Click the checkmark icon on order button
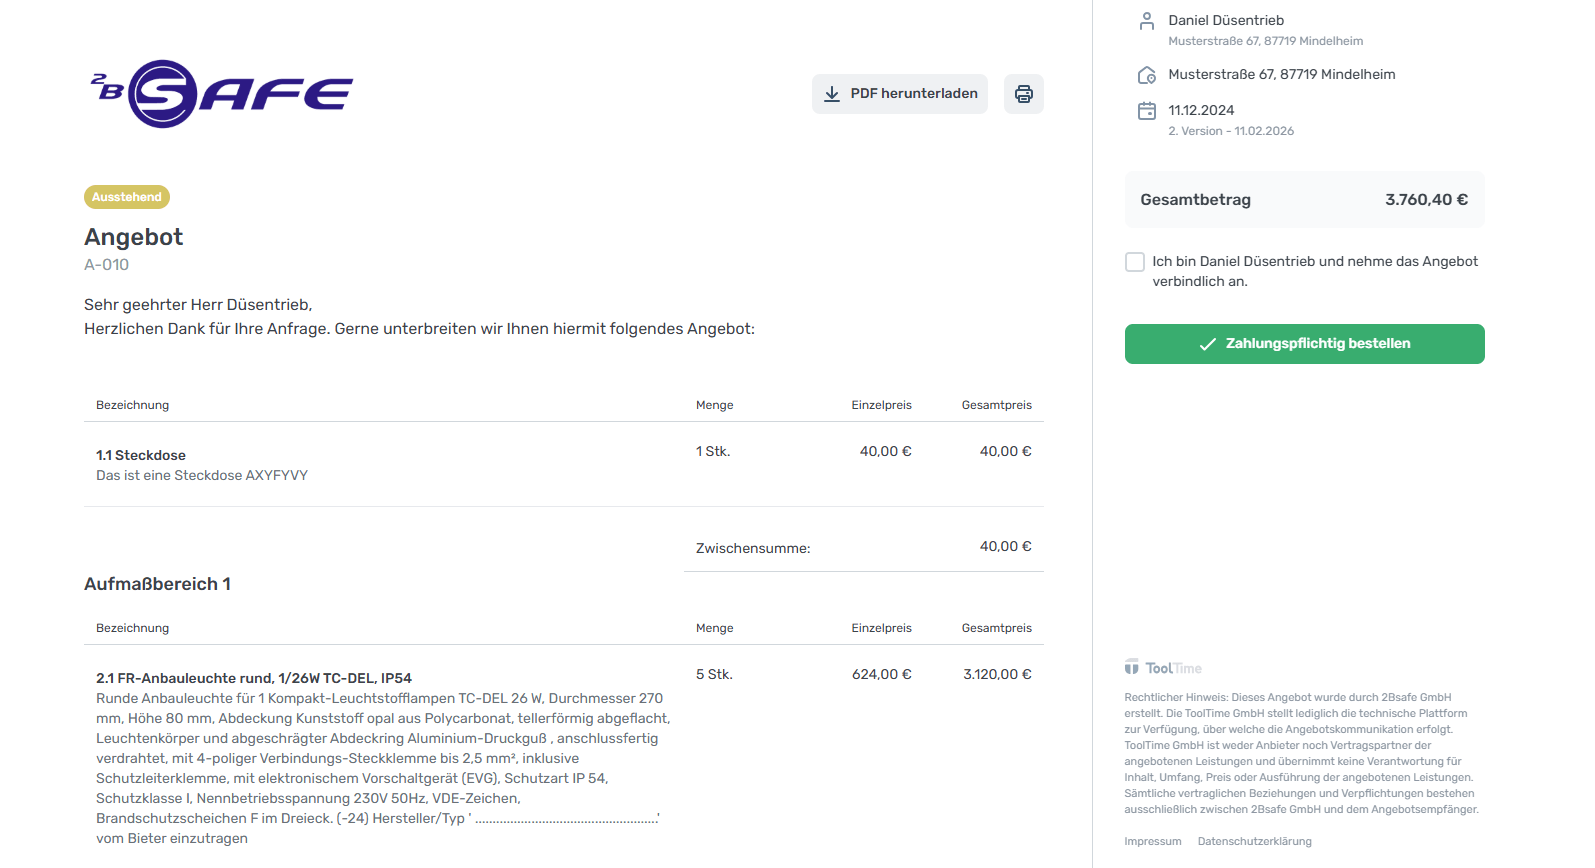Screen dimensions: 1595x868 [x=1207, y=344]
